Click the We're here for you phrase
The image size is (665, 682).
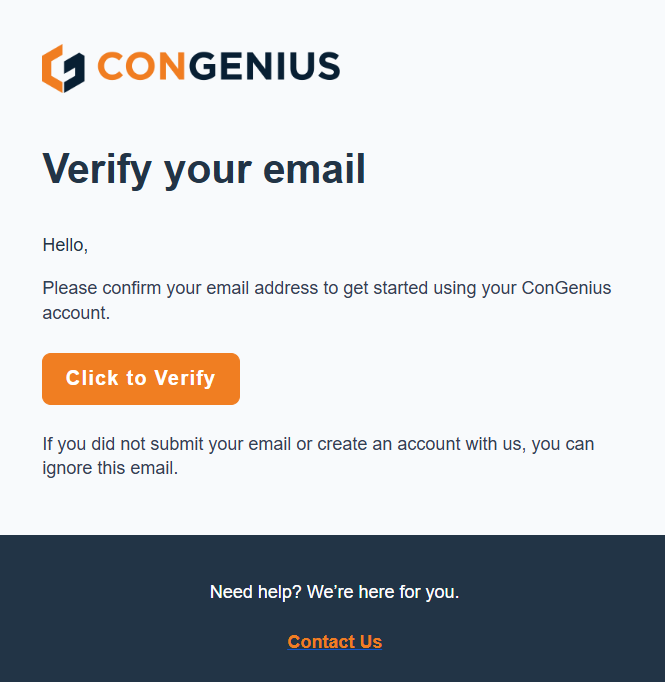coord(383,592)
